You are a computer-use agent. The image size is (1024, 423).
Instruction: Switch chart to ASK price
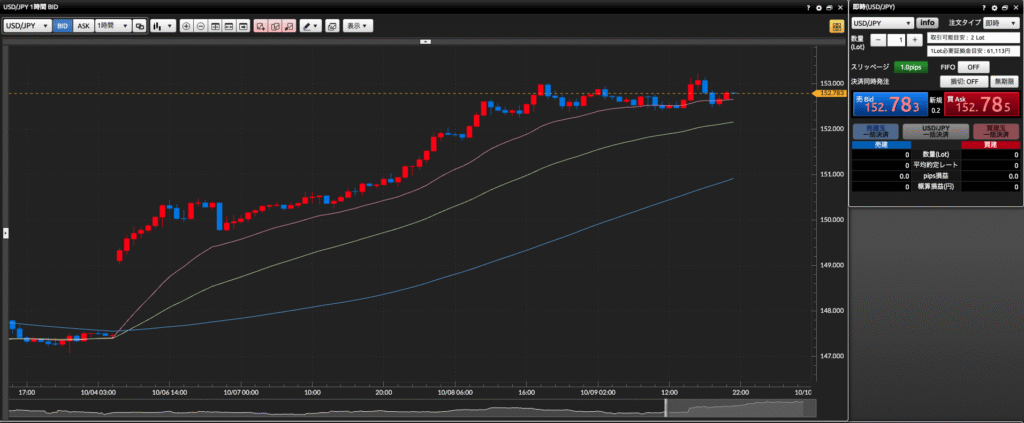(x=83, y=25)
